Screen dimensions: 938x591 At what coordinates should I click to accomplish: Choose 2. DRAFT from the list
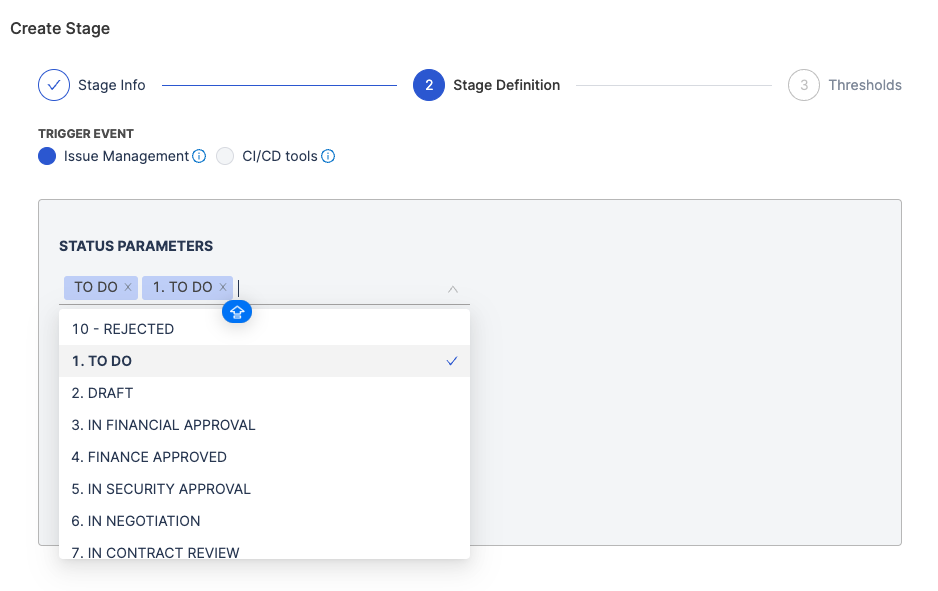tap(264, 393)
